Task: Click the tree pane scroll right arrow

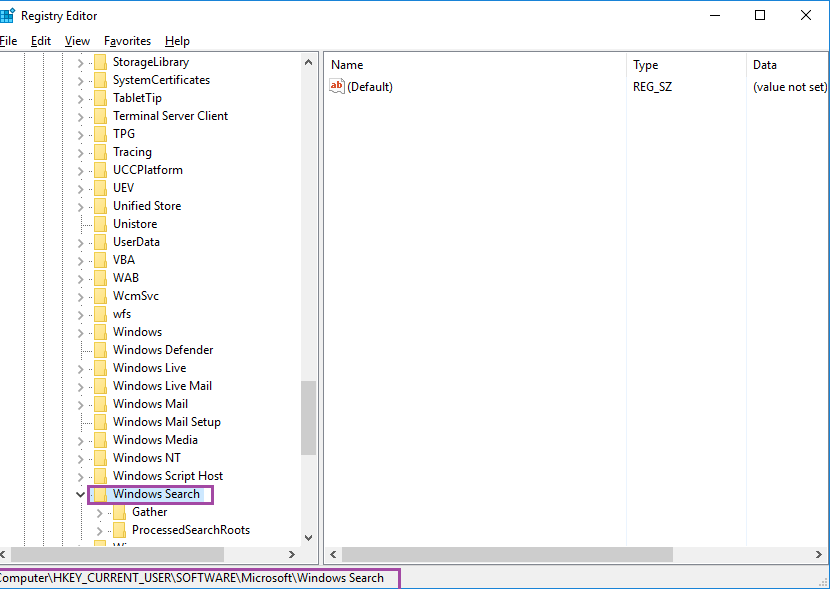Action: 292,555
